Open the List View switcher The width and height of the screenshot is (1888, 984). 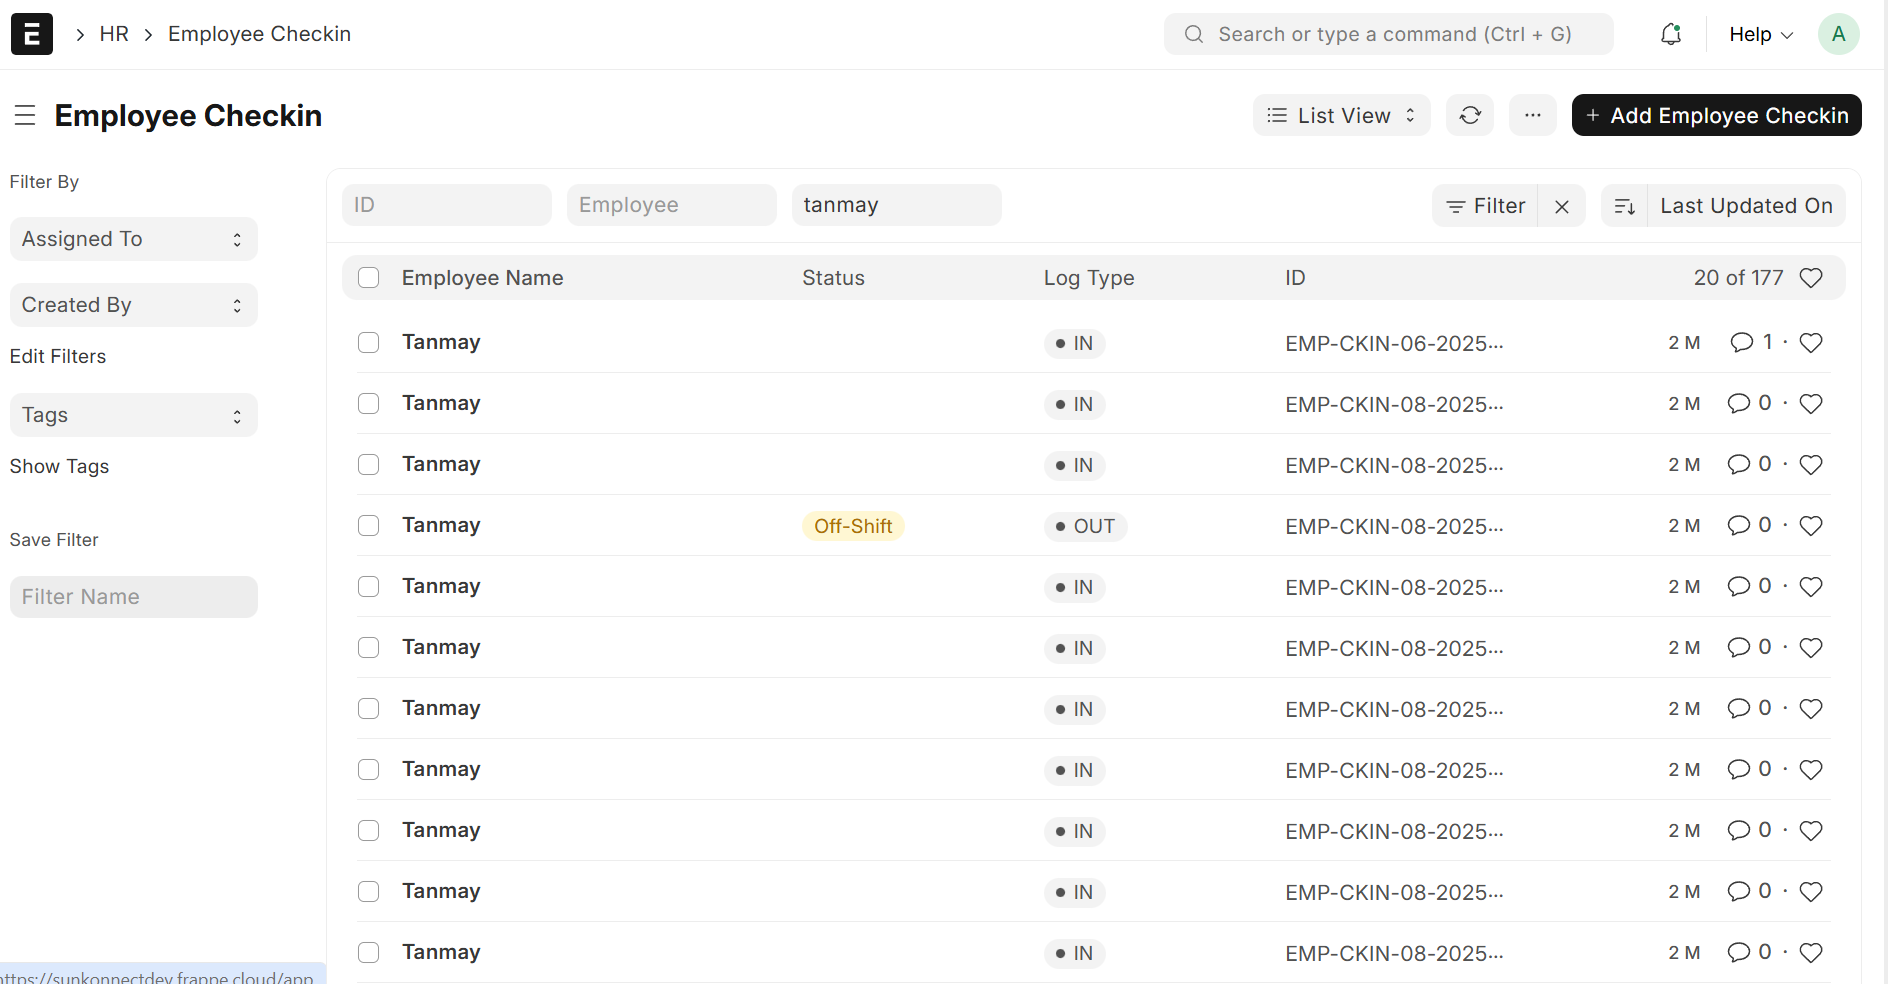coord(1341,115)
